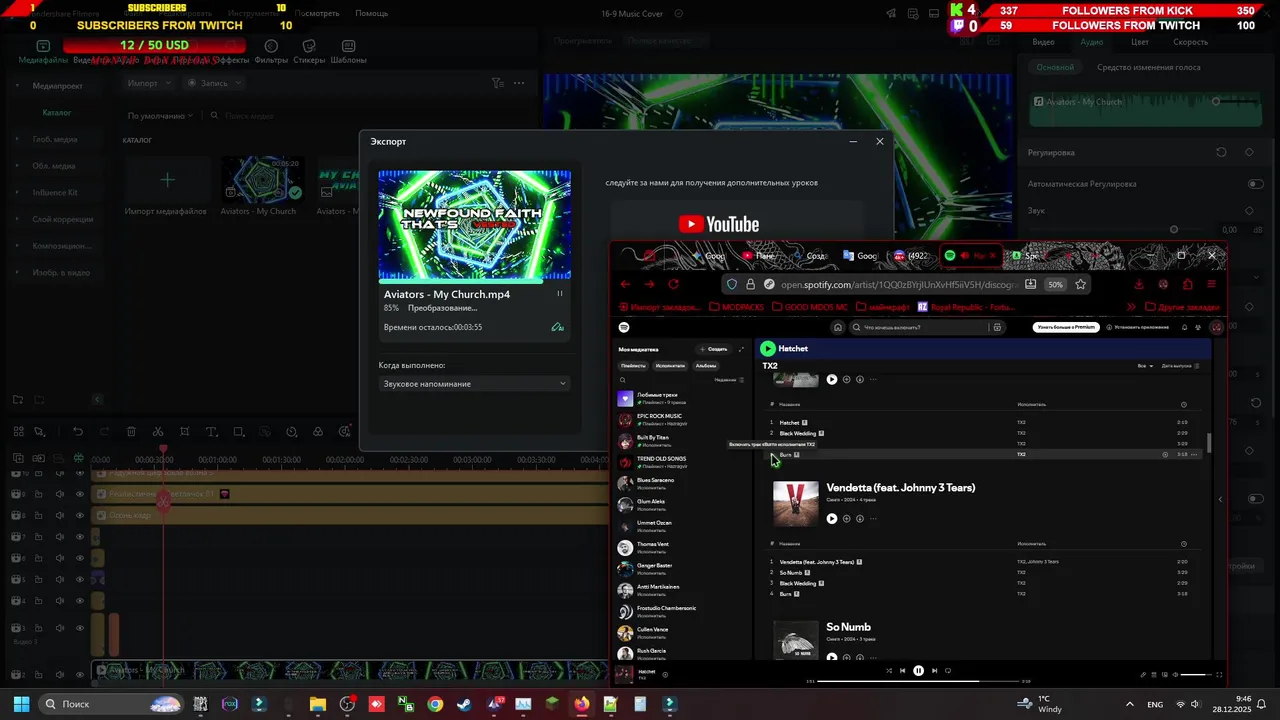The width and height of the screenshot is (1280, 720).
Task: Click the export preview thumbnail
Action: 475,225
